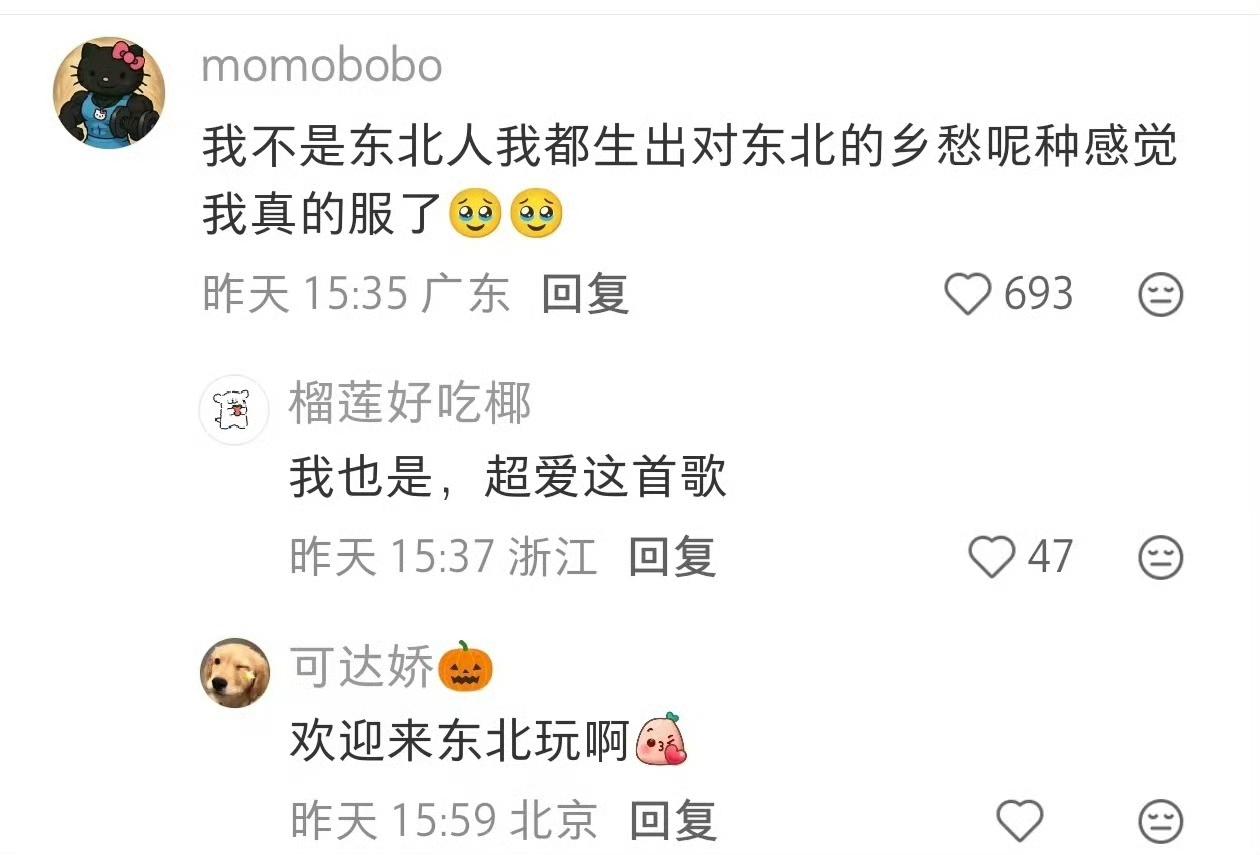Like momobobo's comment with the heart icon
Image resolution: width=1260 pixels, height=855 pixels.
pyautogui.click(x=967, y=295)
